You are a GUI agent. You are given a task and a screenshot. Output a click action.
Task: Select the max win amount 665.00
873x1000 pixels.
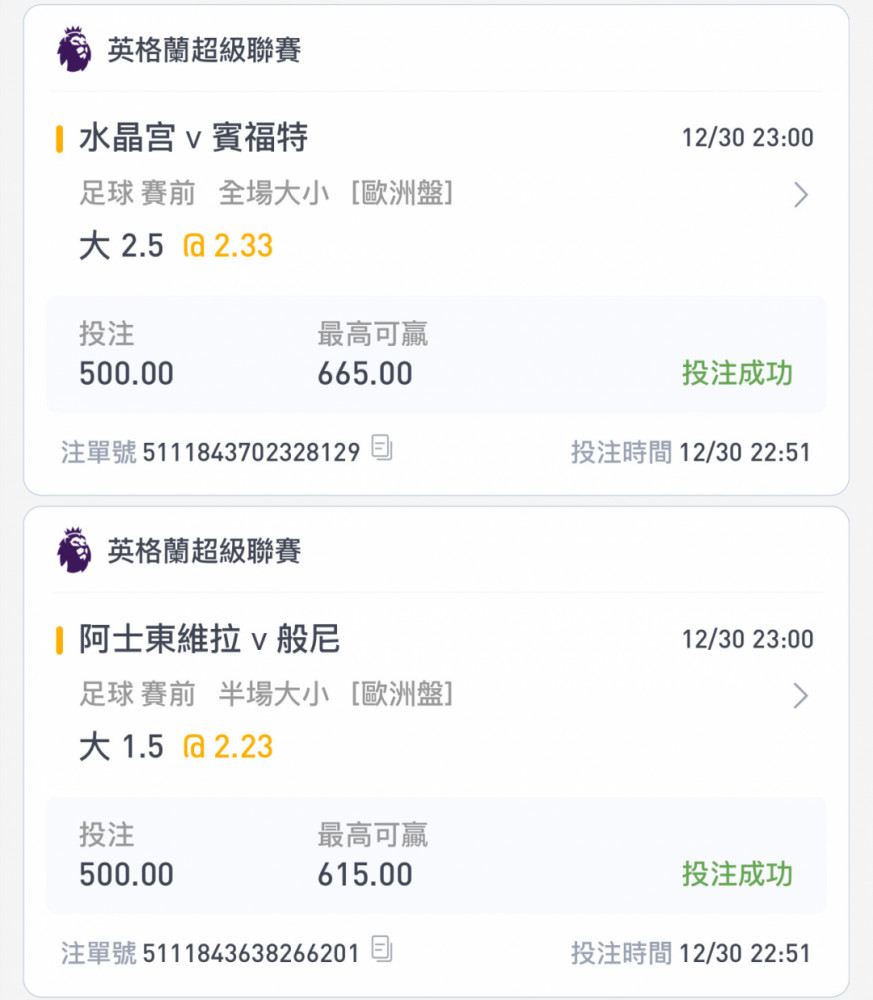click(x=365, y=374)
